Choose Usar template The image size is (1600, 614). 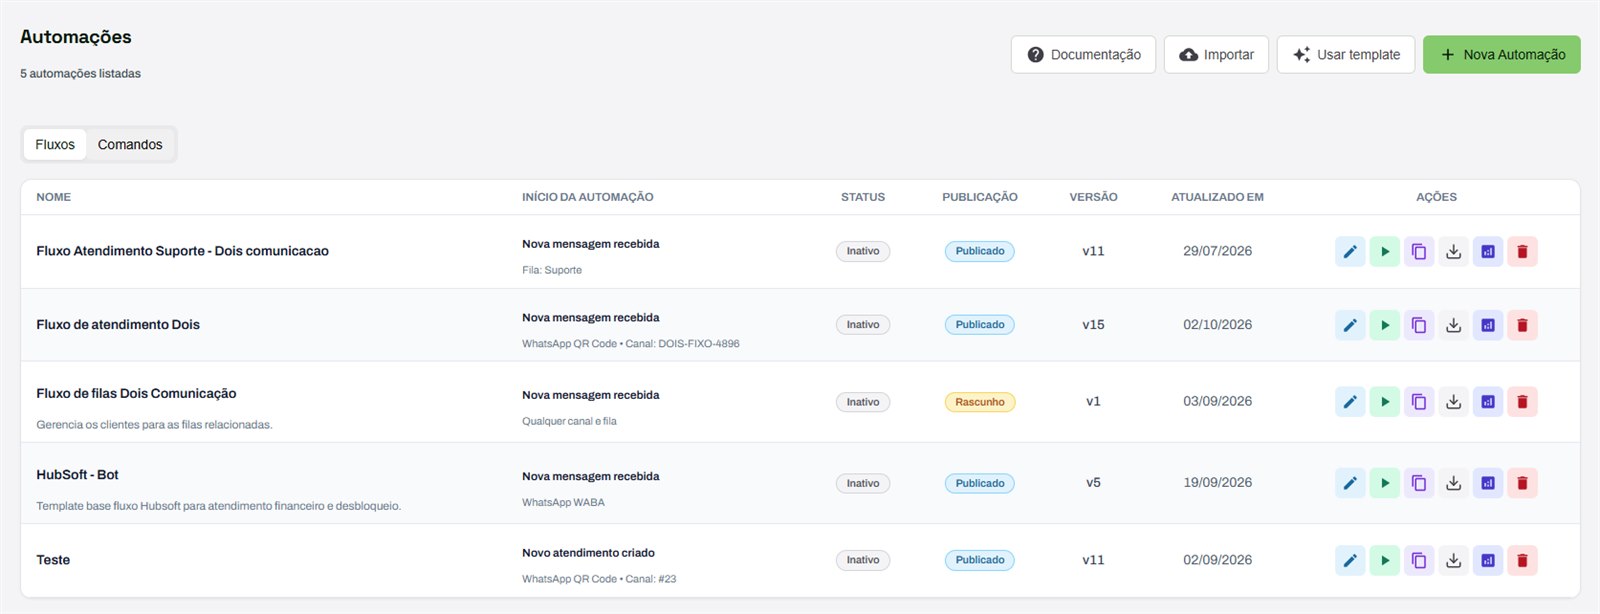tap(1346, 55)
